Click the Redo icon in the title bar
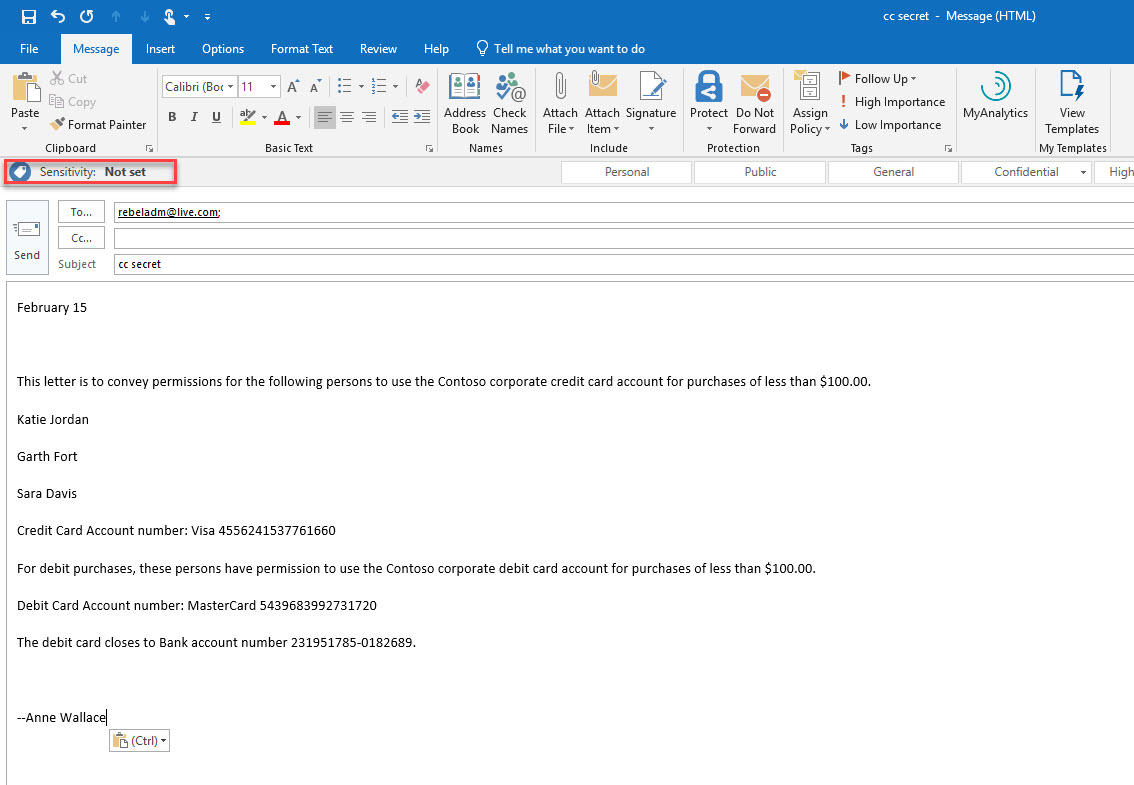 pos(87,16)
